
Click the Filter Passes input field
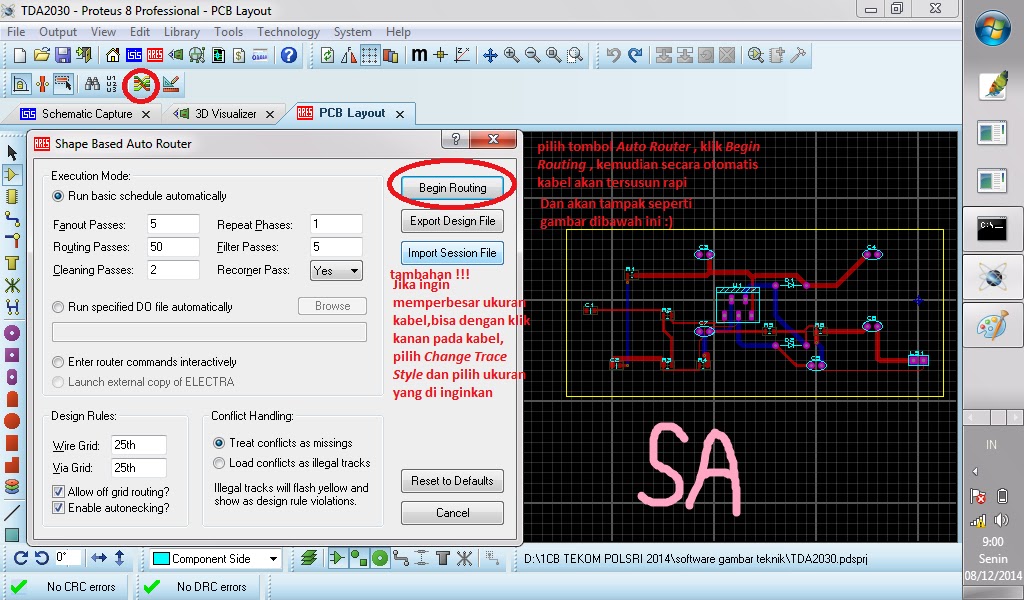pos(336,247)
